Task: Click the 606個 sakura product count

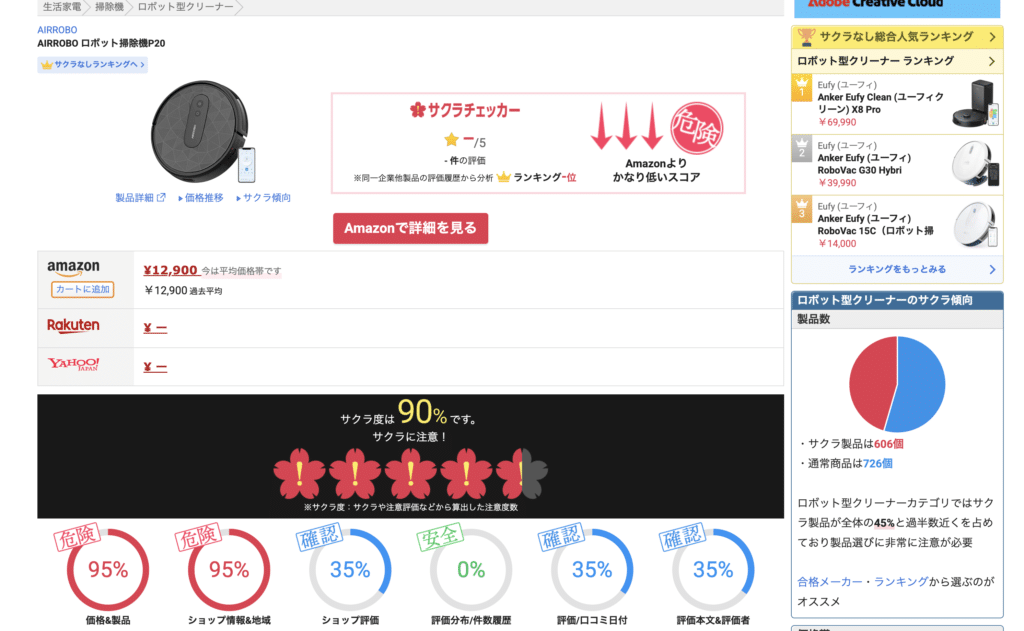Action: tap(888, 444)
